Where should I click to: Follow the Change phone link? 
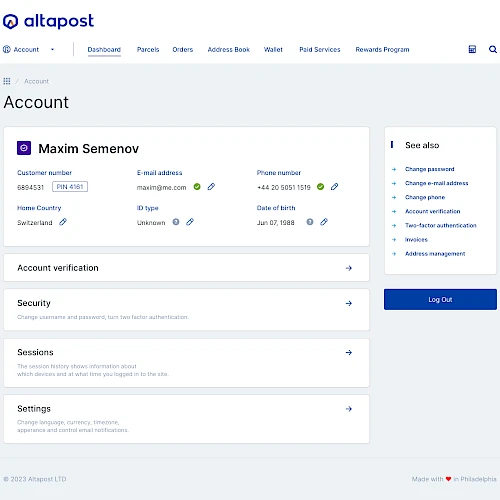click(425, 197)
